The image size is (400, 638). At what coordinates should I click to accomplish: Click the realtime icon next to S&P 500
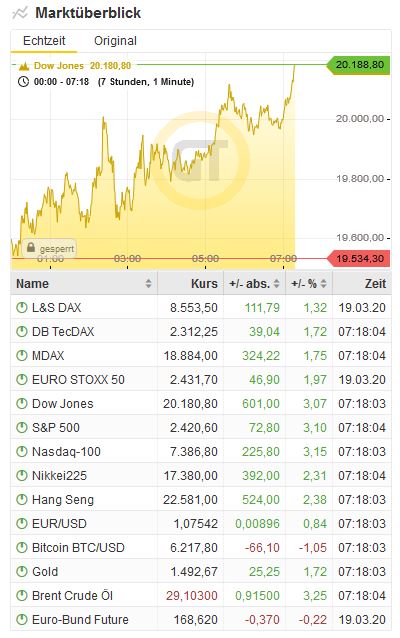point(22,428)
